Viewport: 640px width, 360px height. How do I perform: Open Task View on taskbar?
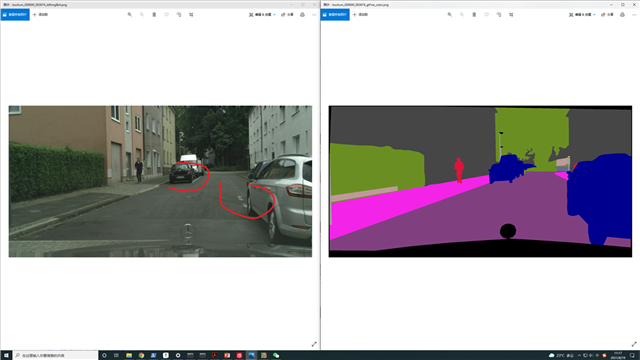[116, 356]
